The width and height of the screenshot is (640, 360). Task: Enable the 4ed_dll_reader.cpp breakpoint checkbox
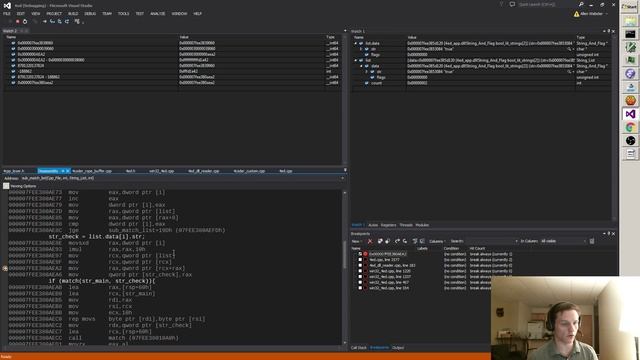(360, 265)
